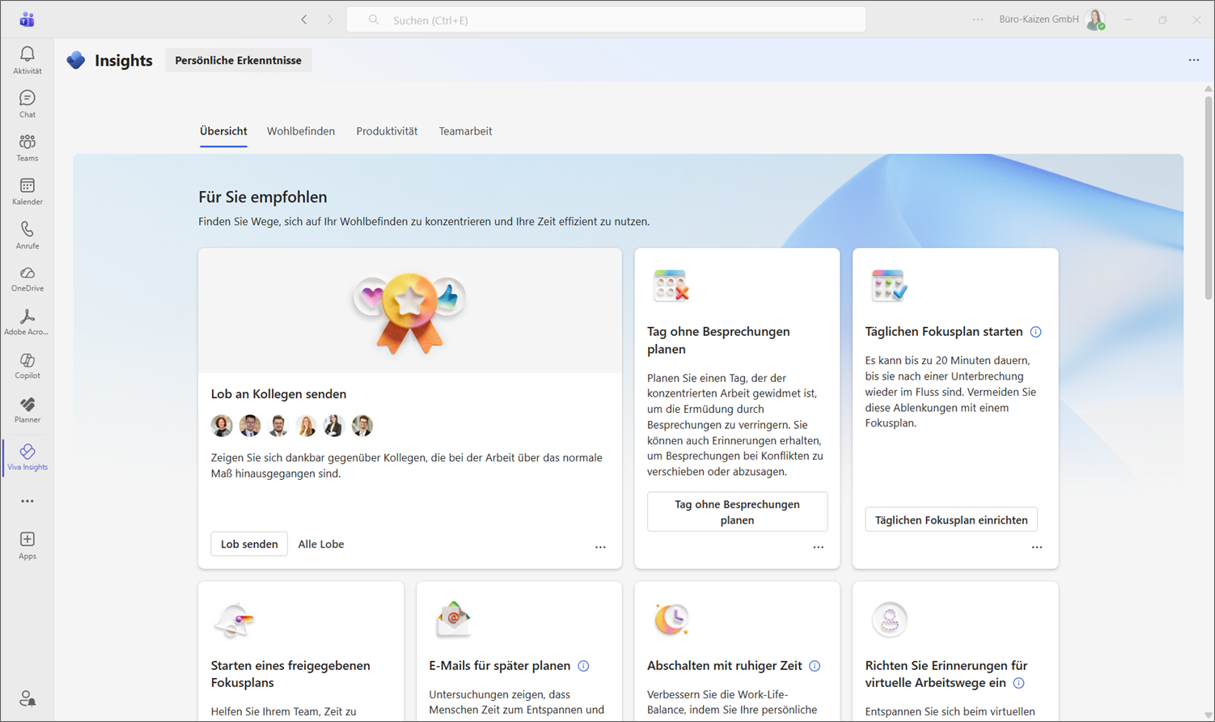Switch to the Wohlbefinden tab
Image resolution: width=1215 pixels, height=722 pixels.
tap(301, 131)
